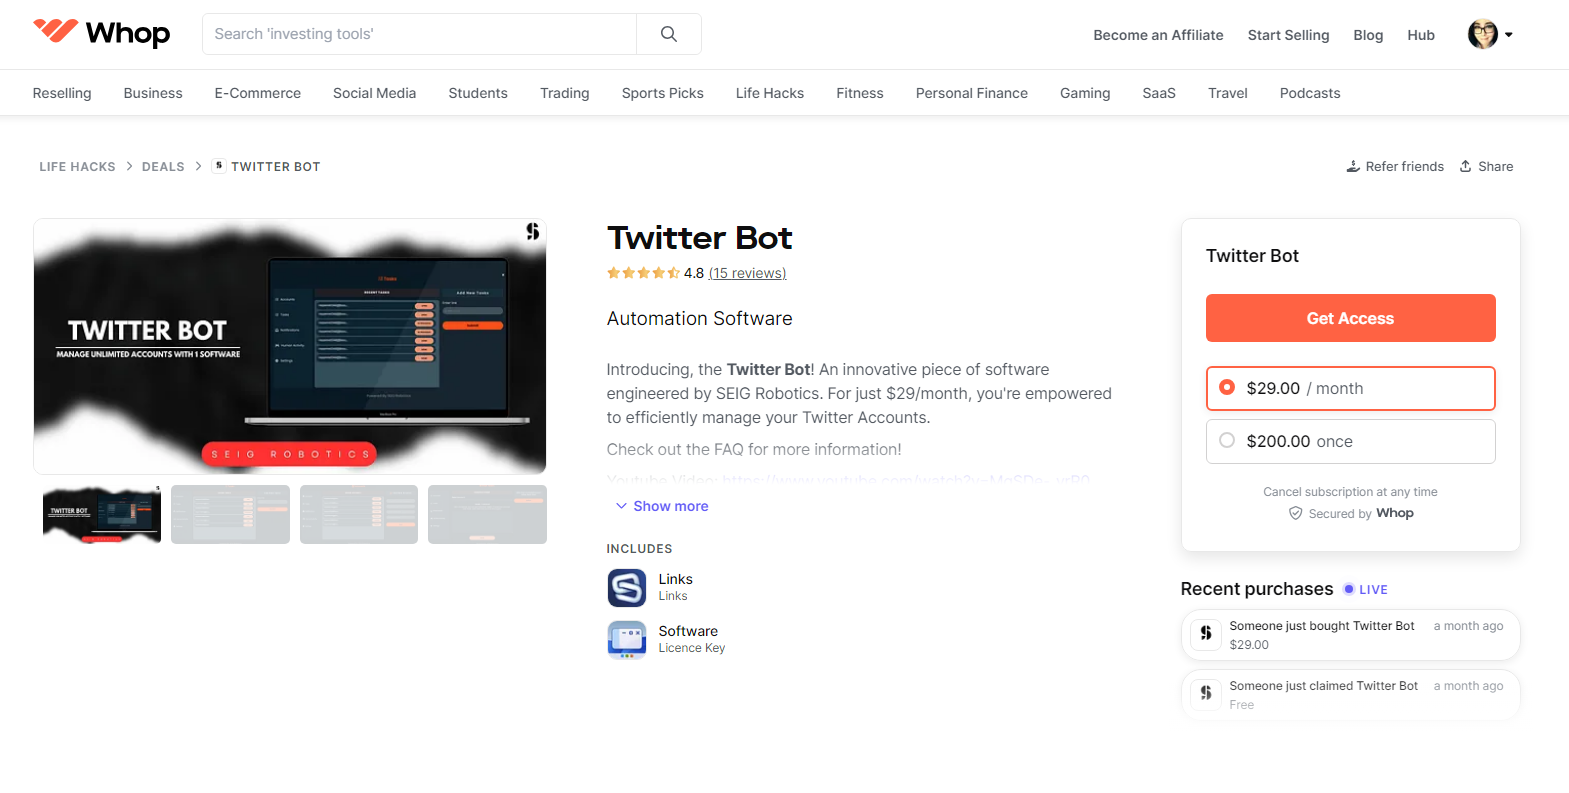The width and height of the screenshot is (1569, 793).
Task: Click the 'INCLUDES' section label
Action: point(640,549)
